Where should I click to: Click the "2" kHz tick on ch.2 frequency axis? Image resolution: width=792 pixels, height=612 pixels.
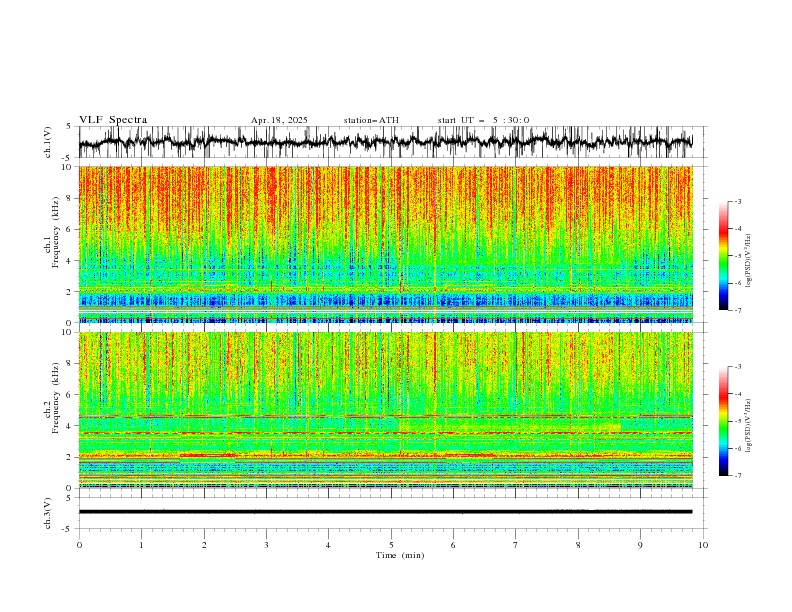point(69,457)
